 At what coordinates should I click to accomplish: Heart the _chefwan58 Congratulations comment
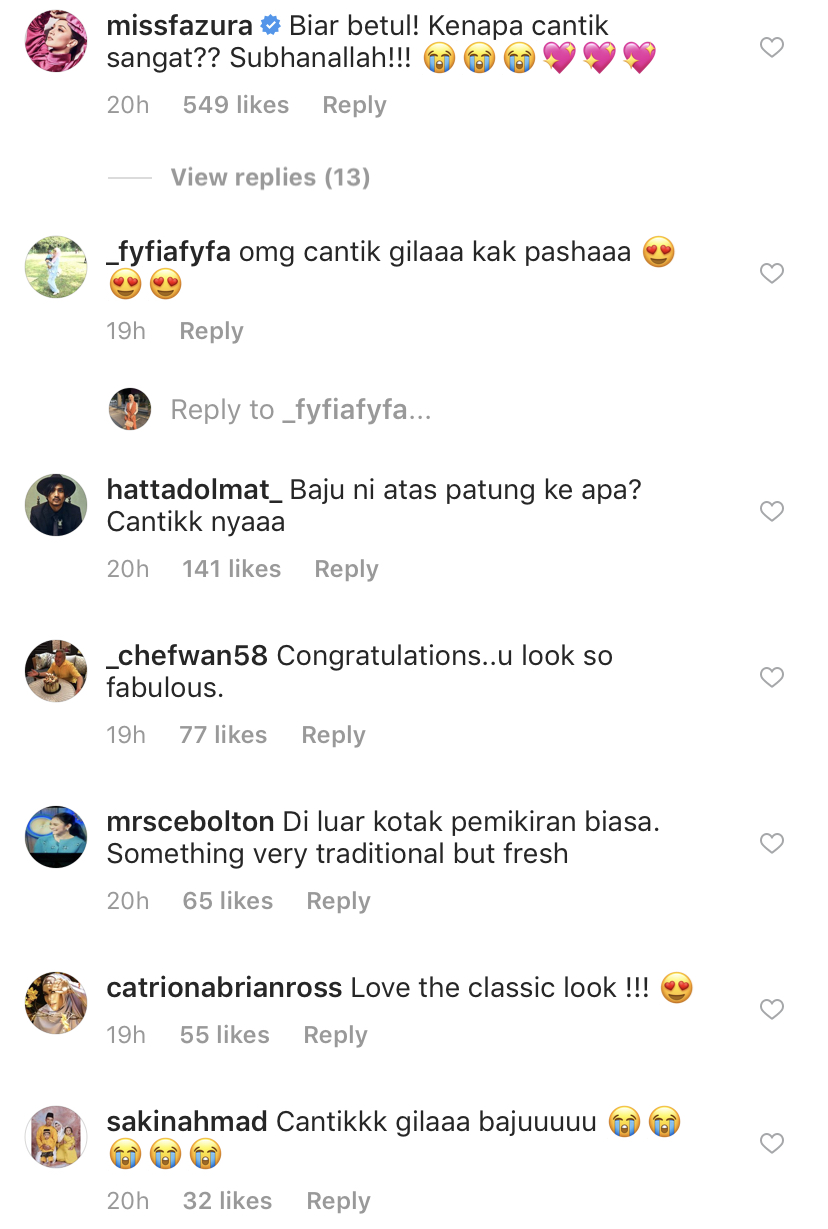(x=772, y=677)
